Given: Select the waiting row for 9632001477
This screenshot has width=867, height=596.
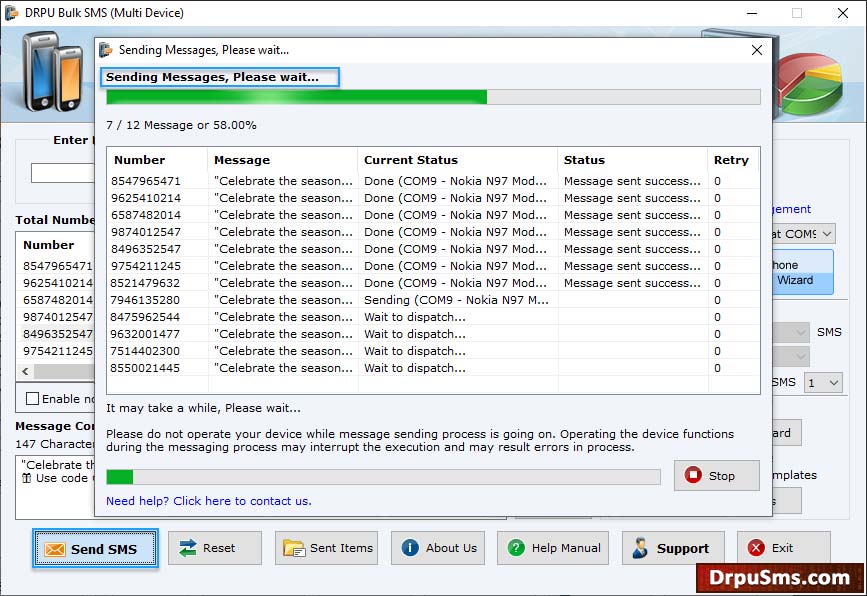Looking at the screenshot, I should tap(434, 334).
